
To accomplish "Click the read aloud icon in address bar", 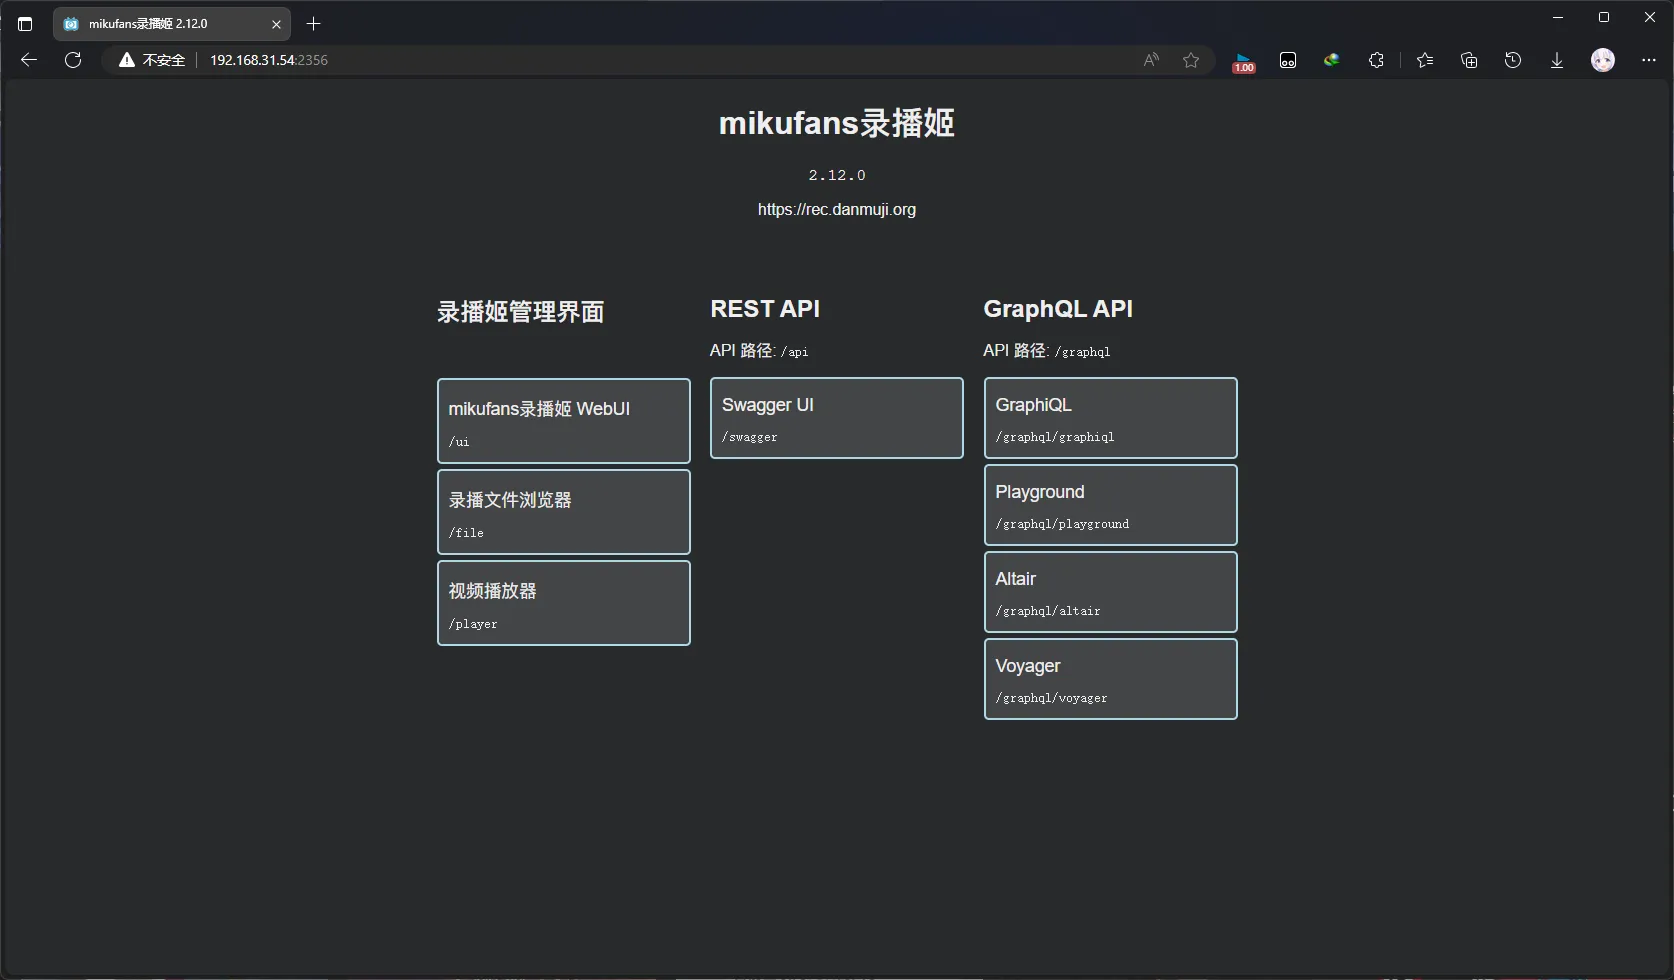I will pos(1151,60).
